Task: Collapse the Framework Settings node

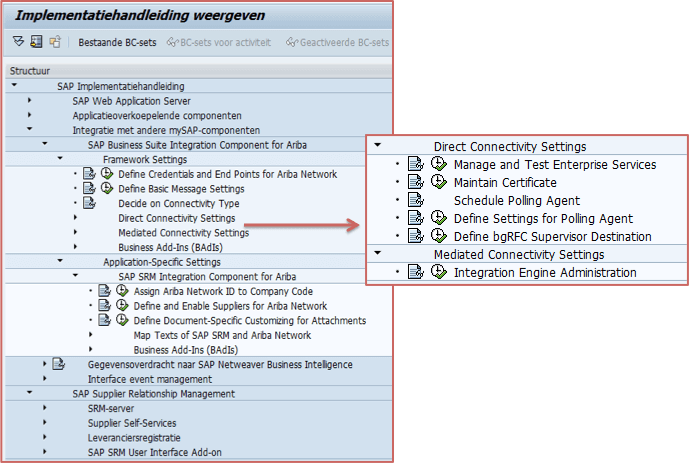Action: coord(60,158)
